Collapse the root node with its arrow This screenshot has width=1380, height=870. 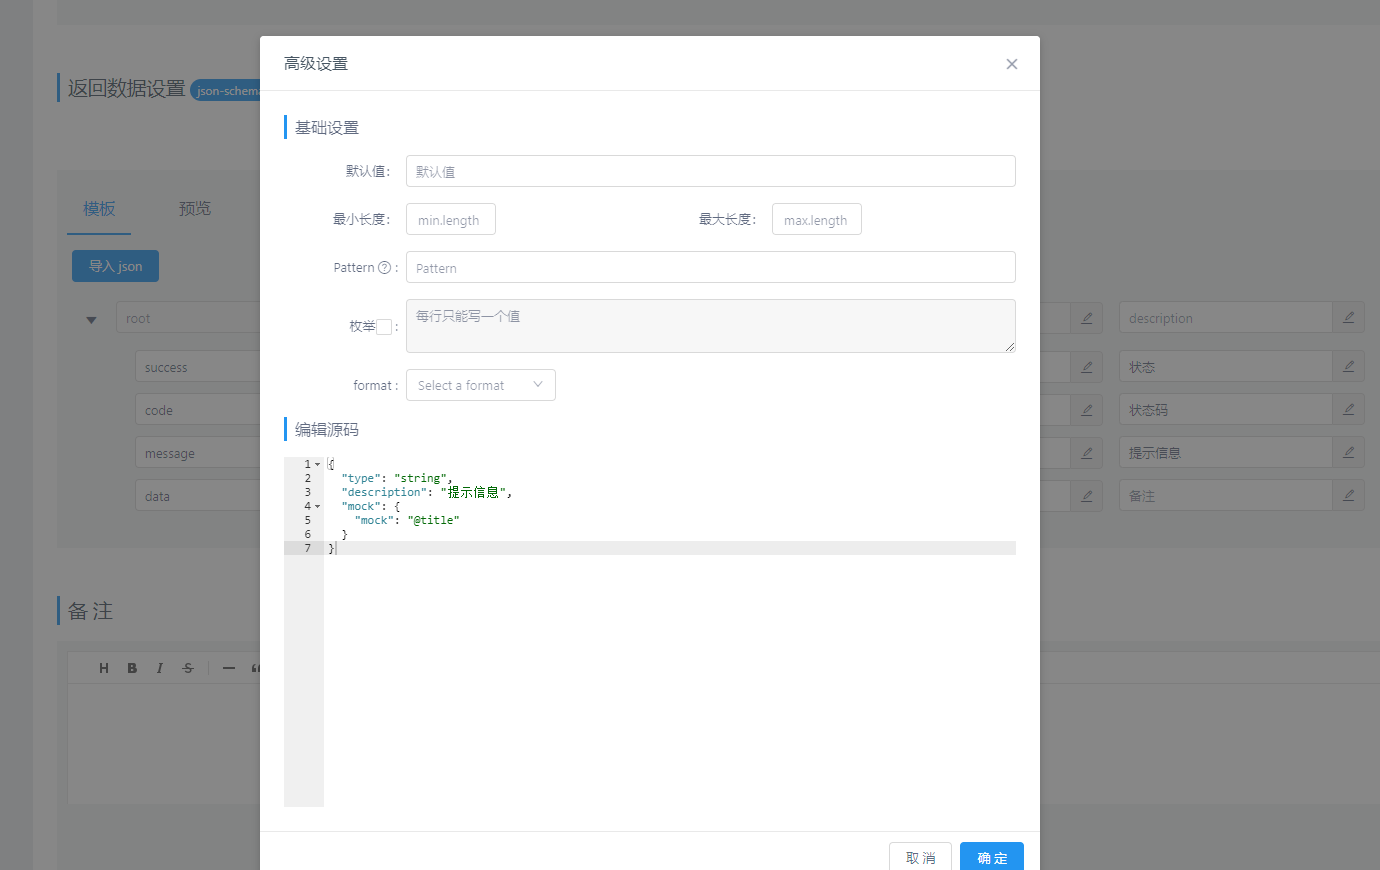[91, 317]
